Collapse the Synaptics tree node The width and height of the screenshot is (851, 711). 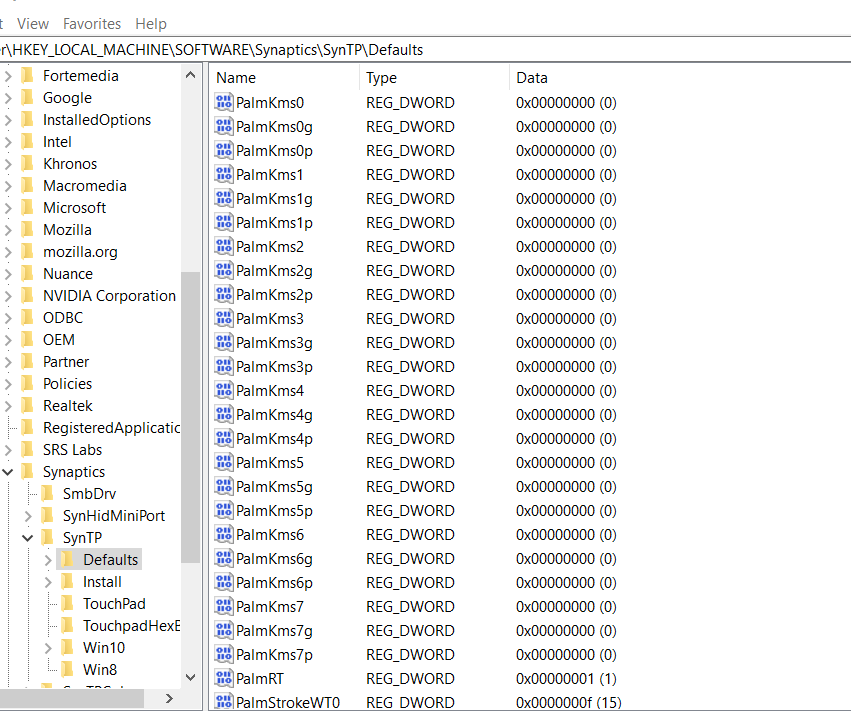[x=8, y=471]
